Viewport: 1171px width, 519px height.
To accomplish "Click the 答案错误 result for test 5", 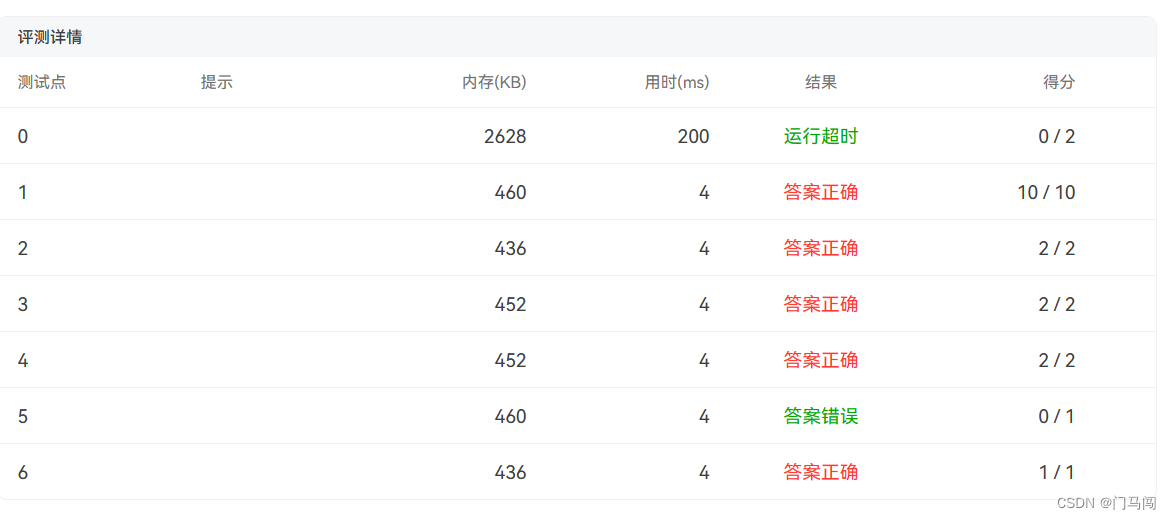I will click(x=821, y=416).
